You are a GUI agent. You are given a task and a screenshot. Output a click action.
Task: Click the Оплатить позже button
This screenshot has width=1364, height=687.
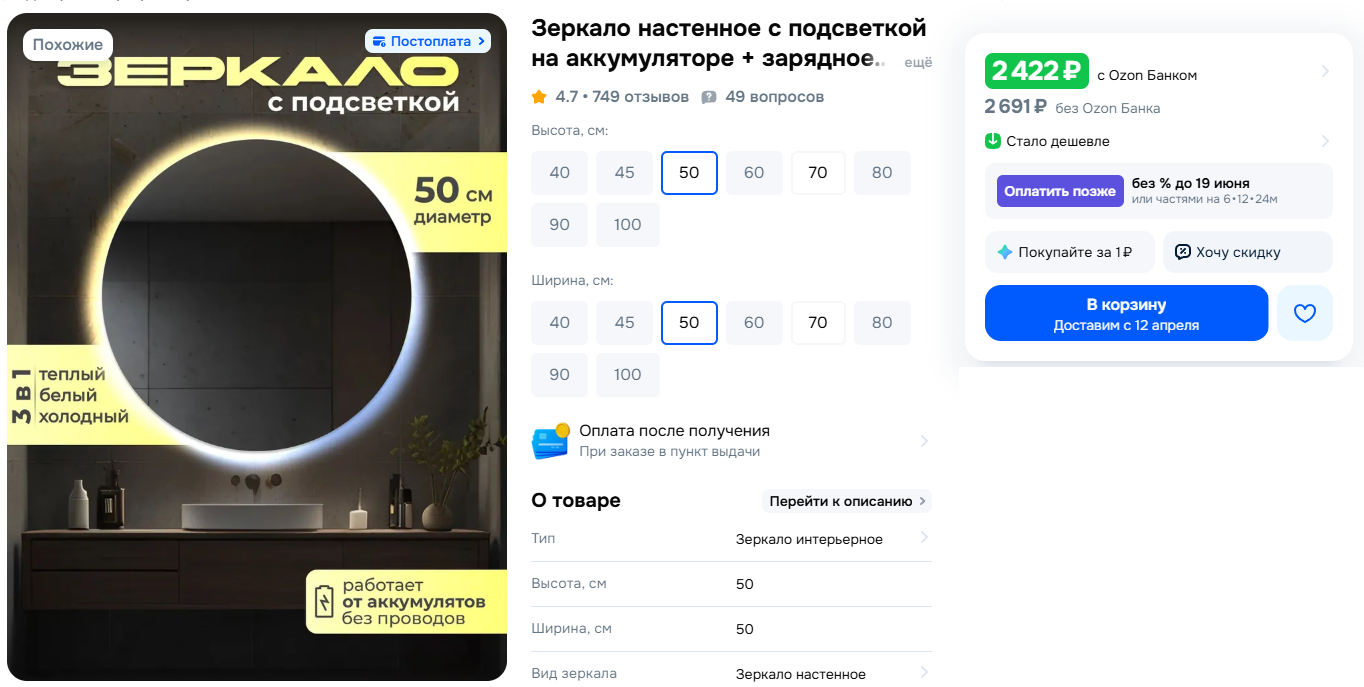[x=1060, y=191]
